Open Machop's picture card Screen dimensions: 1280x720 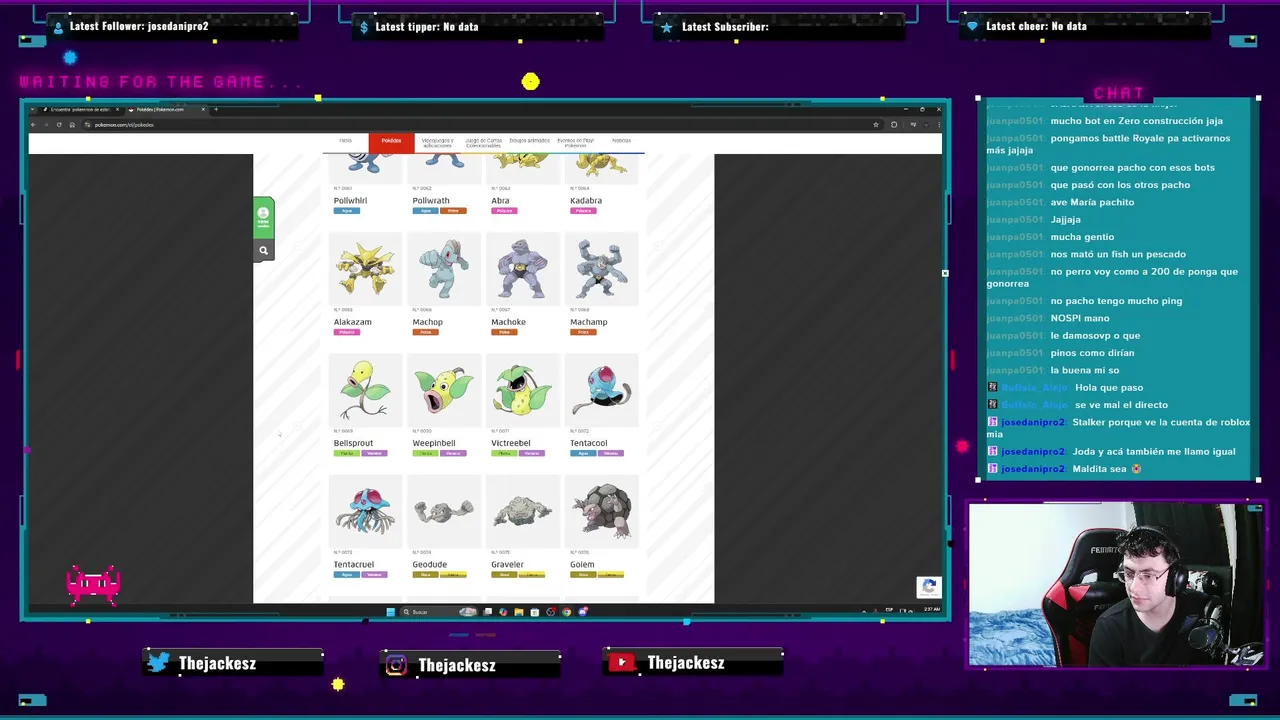coord(444,269)
